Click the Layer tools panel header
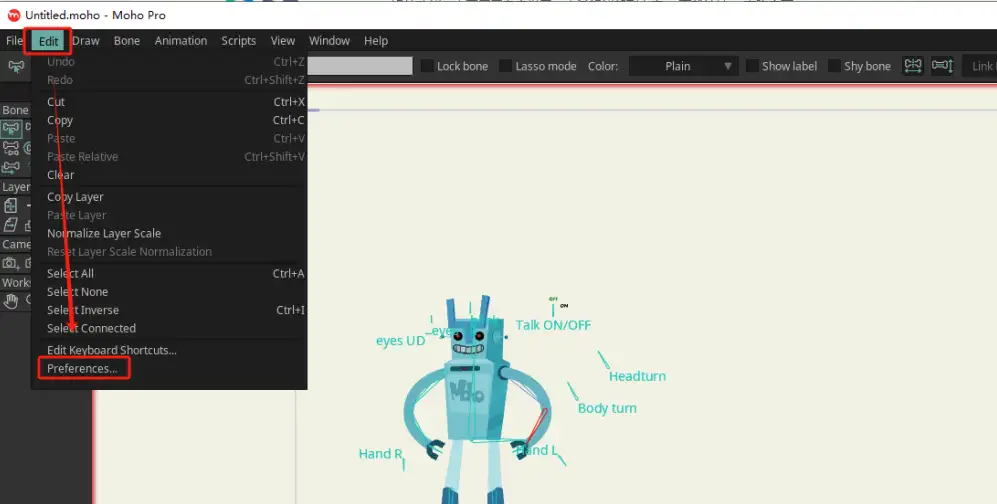The height and width of the screenshot is (504, 997). point(15,187)
